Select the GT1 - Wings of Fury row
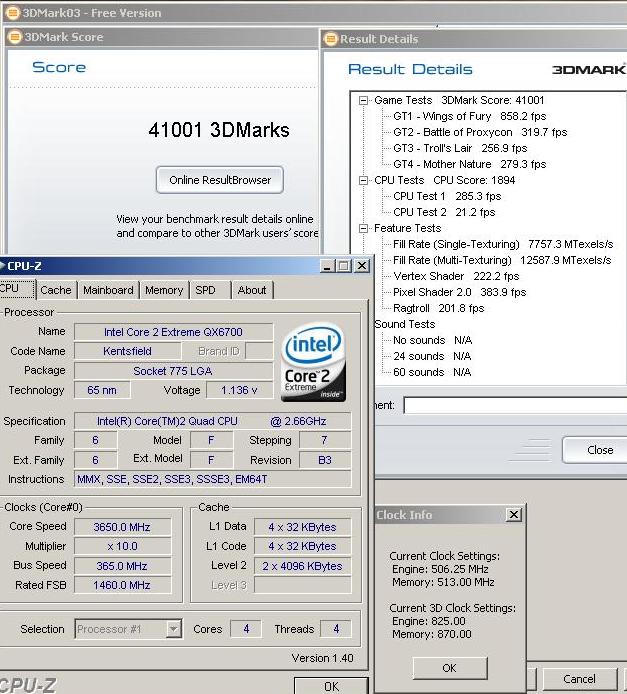 coord(469,116)
